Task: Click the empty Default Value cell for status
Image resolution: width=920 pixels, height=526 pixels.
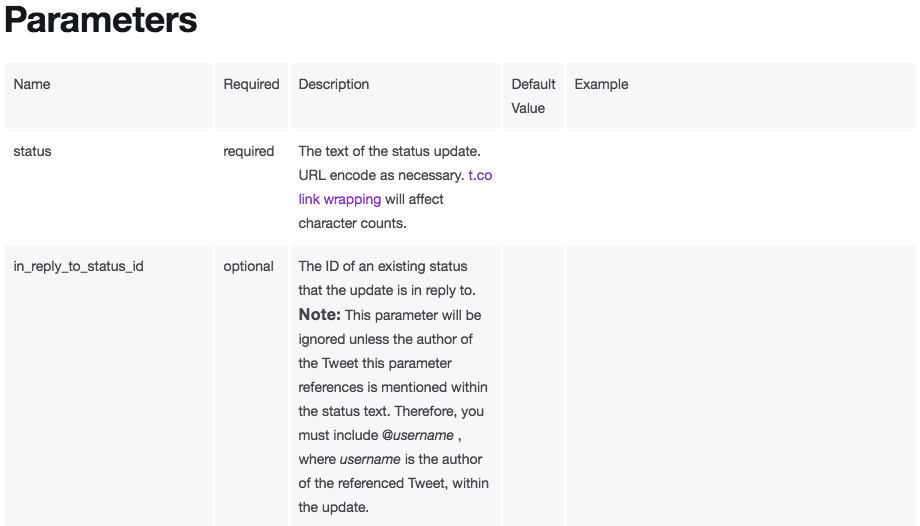Action: click(533, 187)
